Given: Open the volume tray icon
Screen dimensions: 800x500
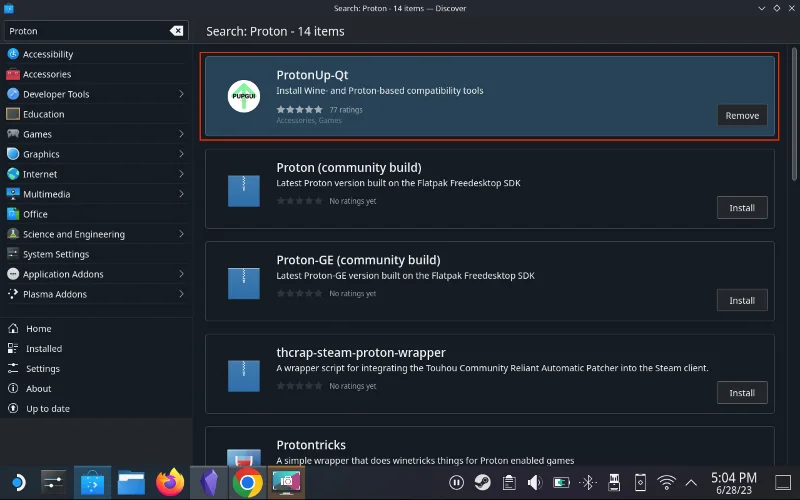Looking at the screenshot, I should pyautogui.click(x=535, y=482).
